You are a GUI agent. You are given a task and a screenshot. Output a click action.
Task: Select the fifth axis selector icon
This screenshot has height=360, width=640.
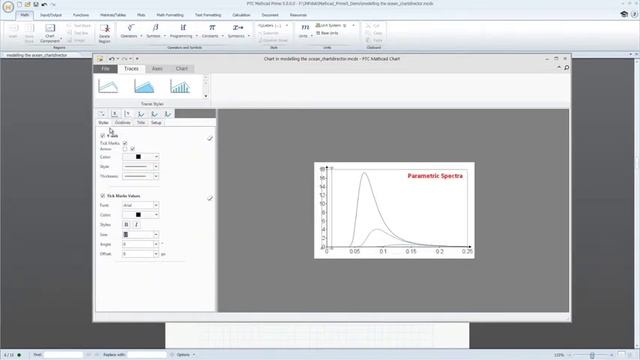(155, 114)
